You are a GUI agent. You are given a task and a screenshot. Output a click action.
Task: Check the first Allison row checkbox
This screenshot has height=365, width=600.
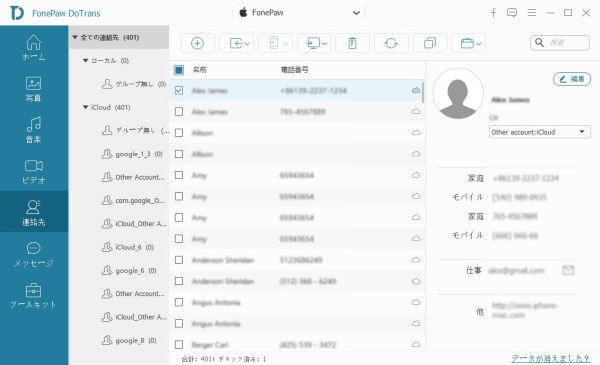(179, 133)
